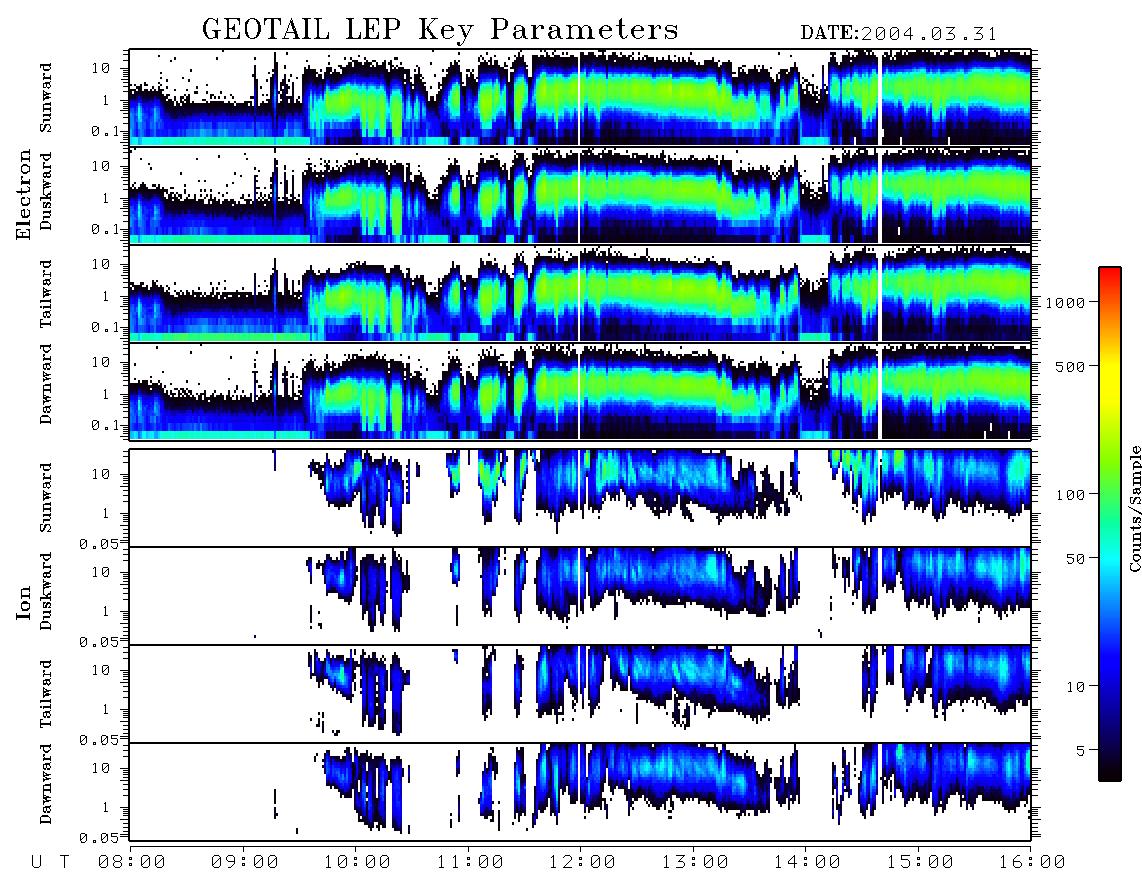
Task: Click the 500 colorbar tick value
Action: coord(1071,366)
